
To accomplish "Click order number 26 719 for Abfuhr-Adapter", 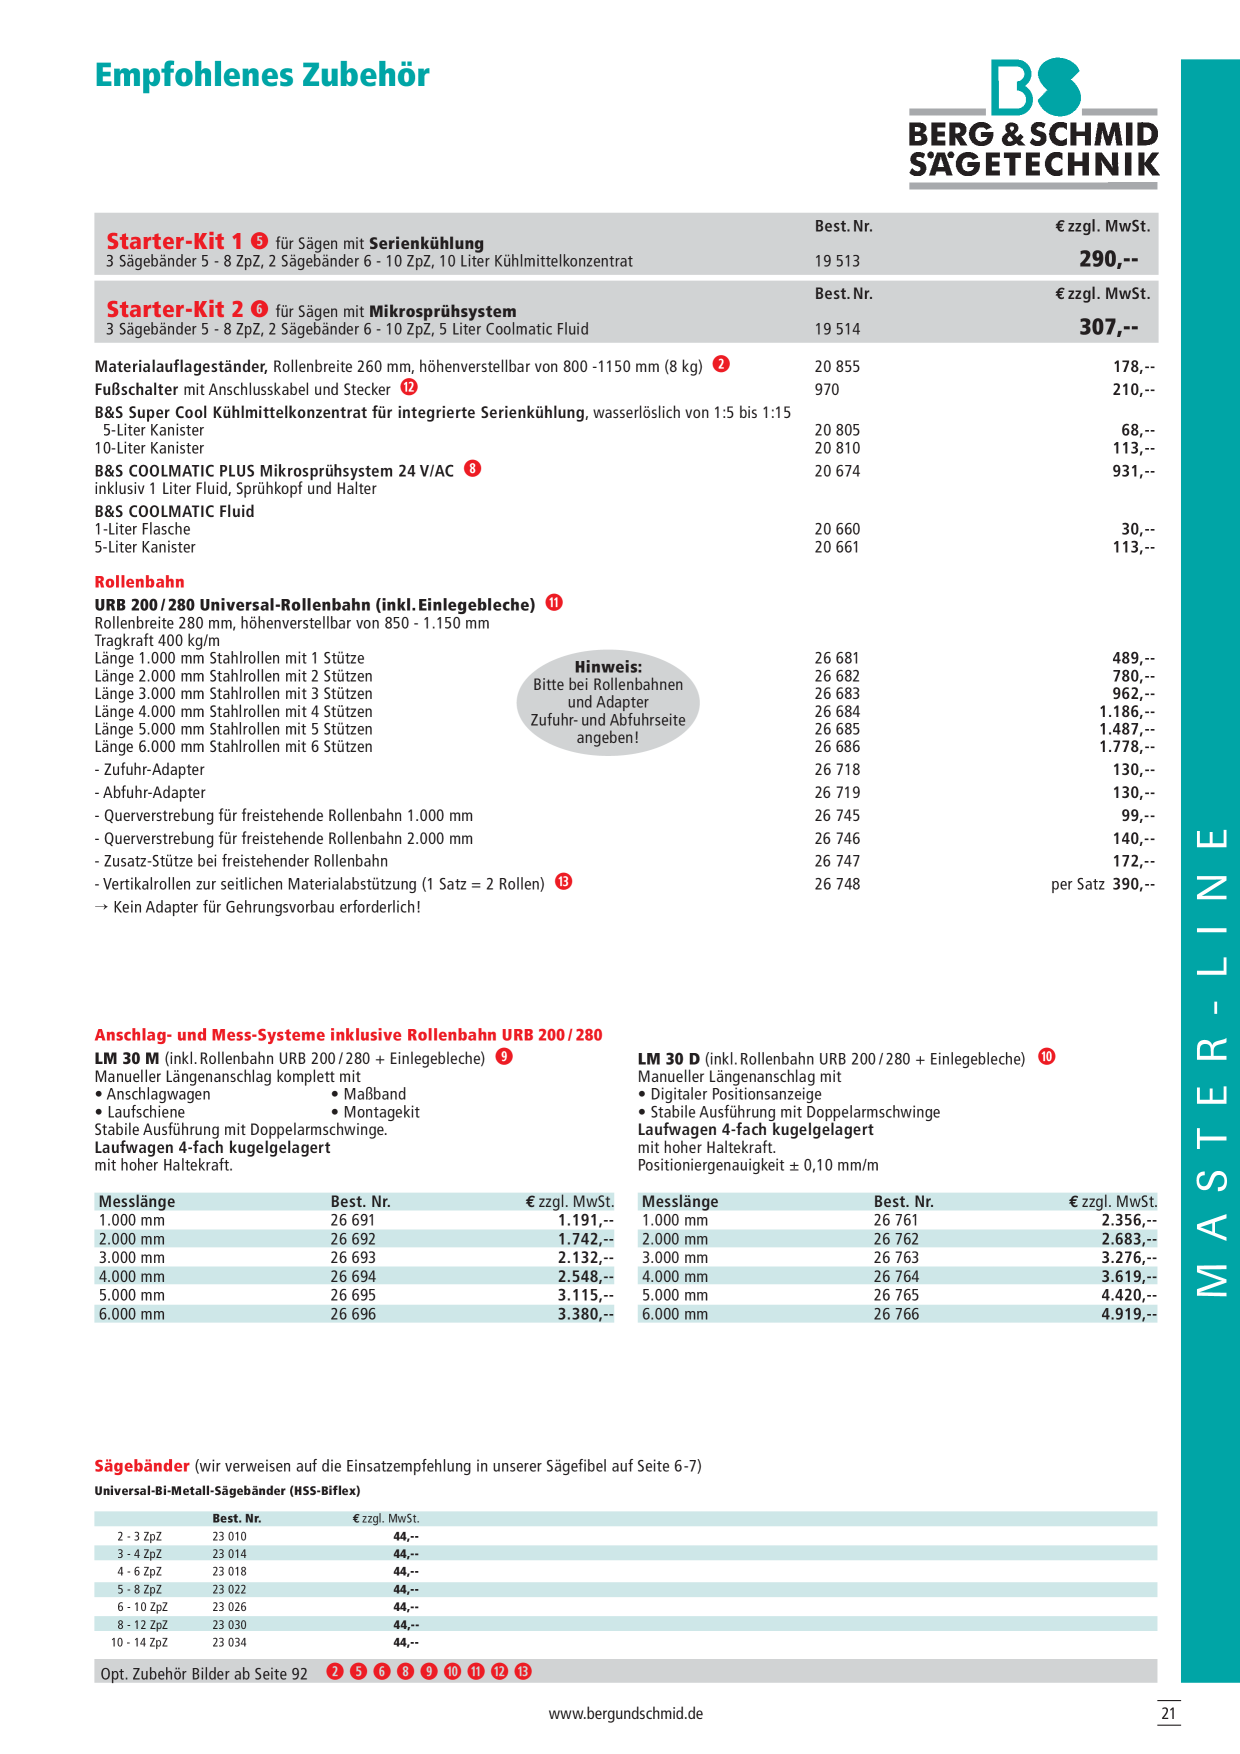I will 837,793.
